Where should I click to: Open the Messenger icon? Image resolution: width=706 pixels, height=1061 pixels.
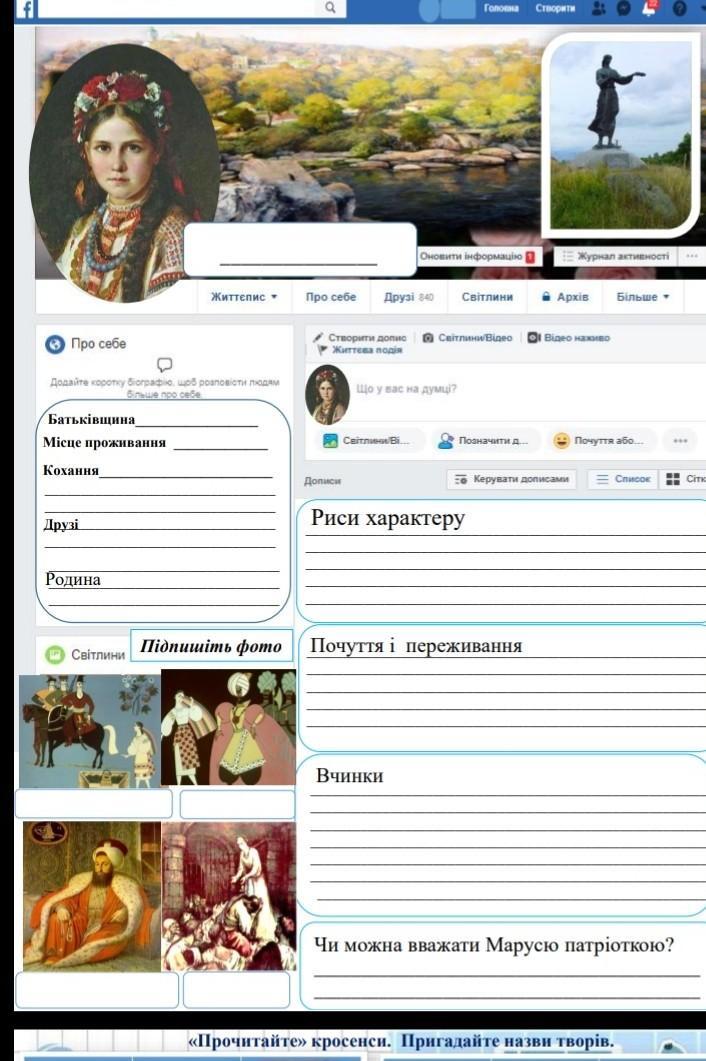point(624,8)
